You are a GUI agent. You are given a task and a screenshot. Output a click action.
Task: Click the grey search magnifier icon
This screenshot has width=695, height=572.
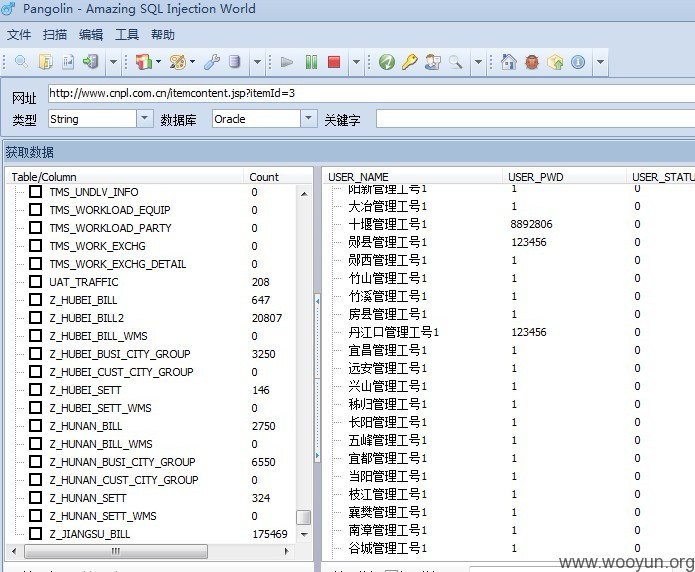coord(455,62)
